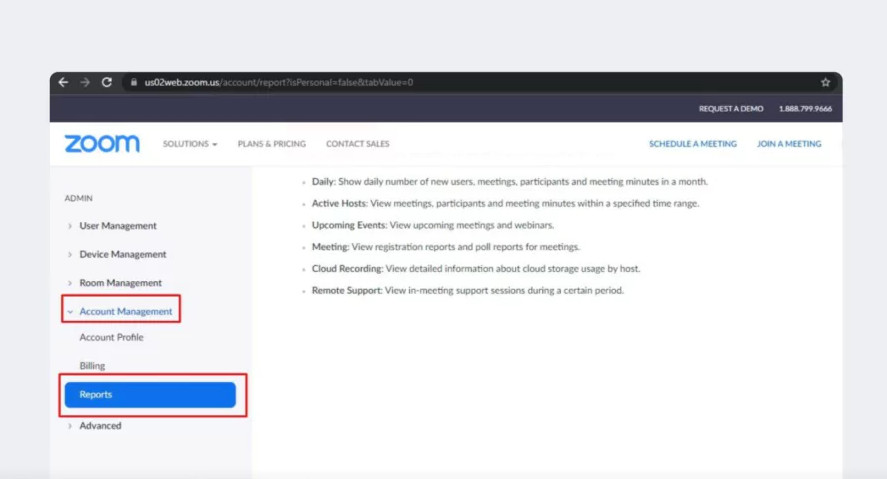
Task: Open Contact Sales
Action: point(358,144)
